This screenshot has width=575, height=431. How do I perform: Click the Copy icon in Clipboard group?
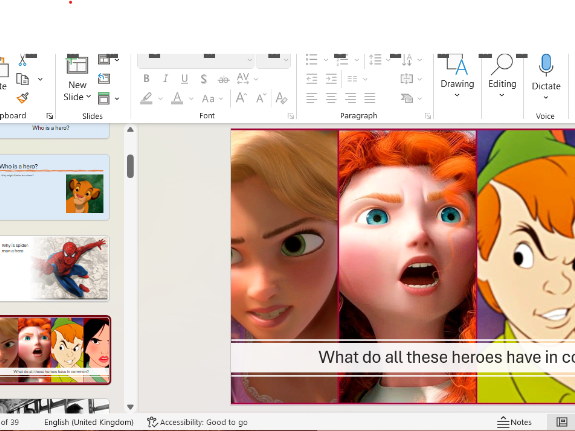[x=22, y=79]
